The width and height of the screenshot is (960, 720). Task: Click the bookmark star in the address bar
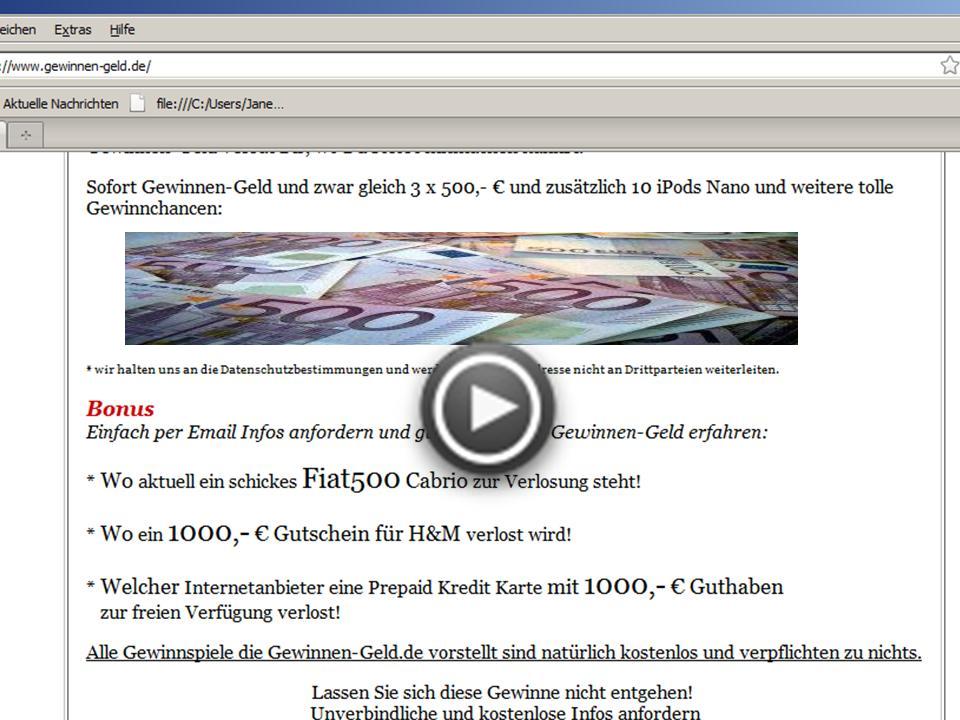pyautogui.click(x=947, y=63)
